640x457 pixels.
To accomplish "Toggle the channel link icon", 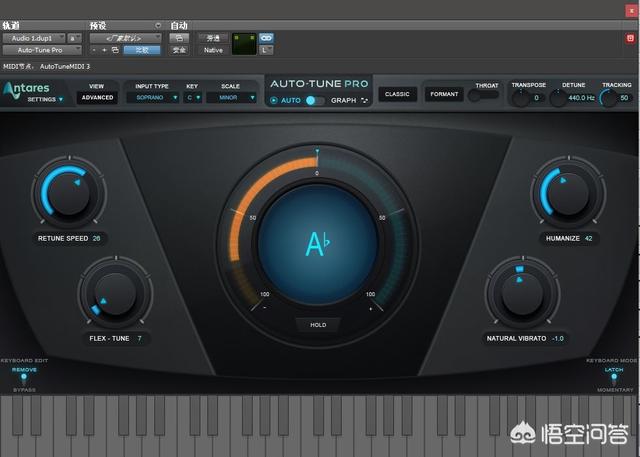I will 266,38.
